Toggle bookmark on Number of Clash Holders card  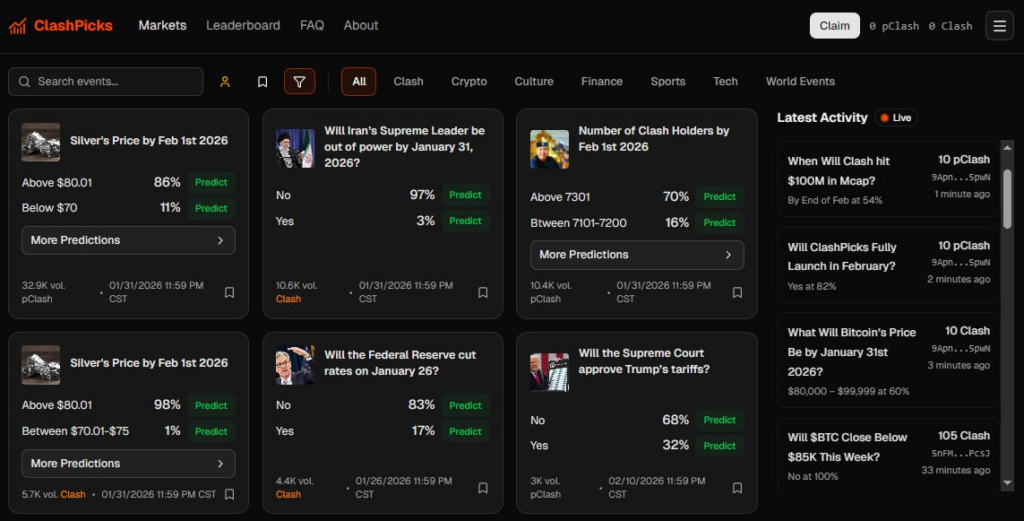tap(737, 293)
